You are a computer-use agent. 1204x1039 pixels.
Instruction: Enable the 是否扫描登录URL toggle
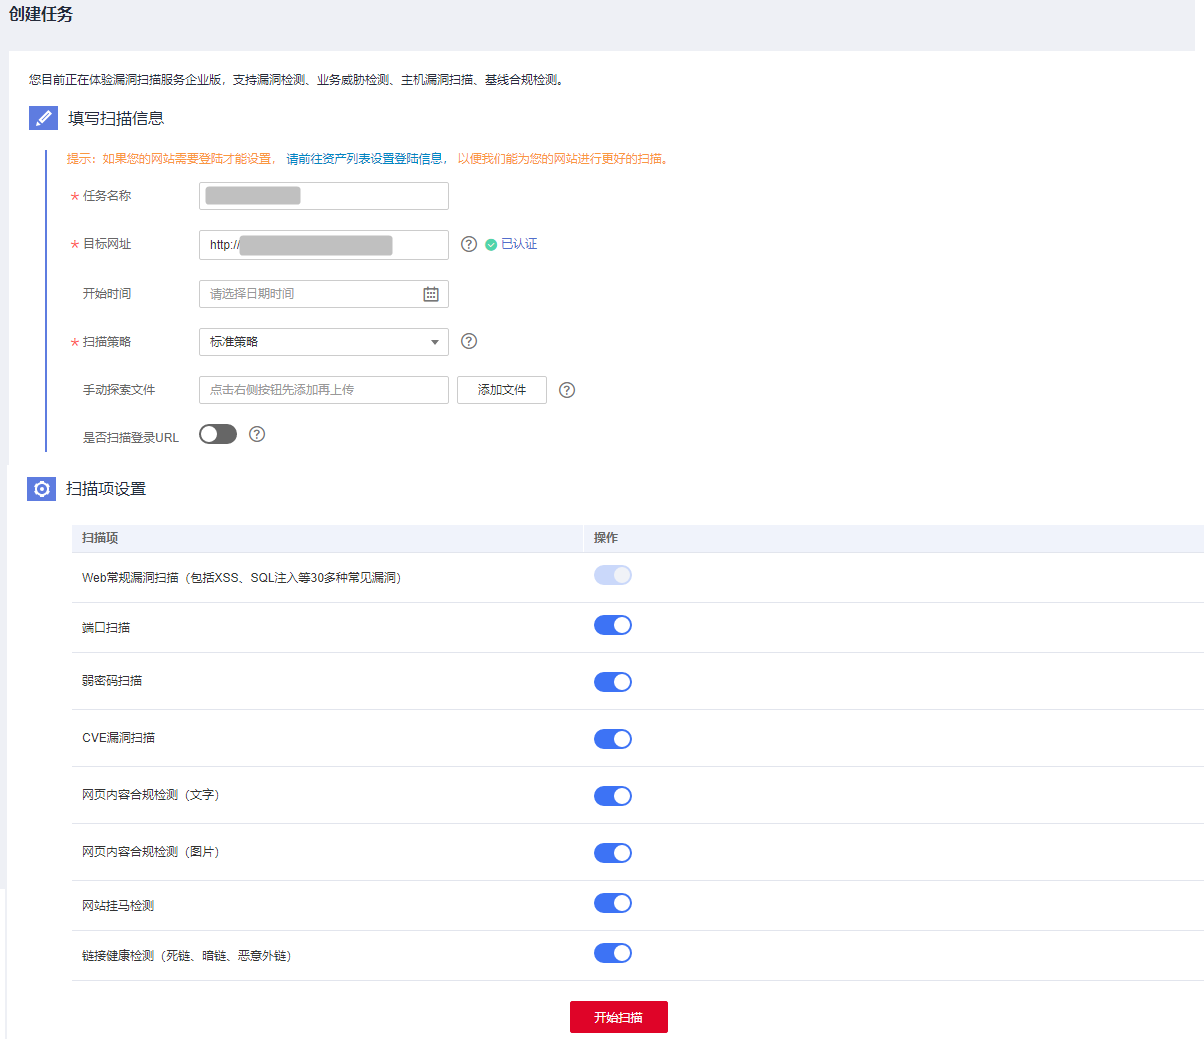(218, 434)
